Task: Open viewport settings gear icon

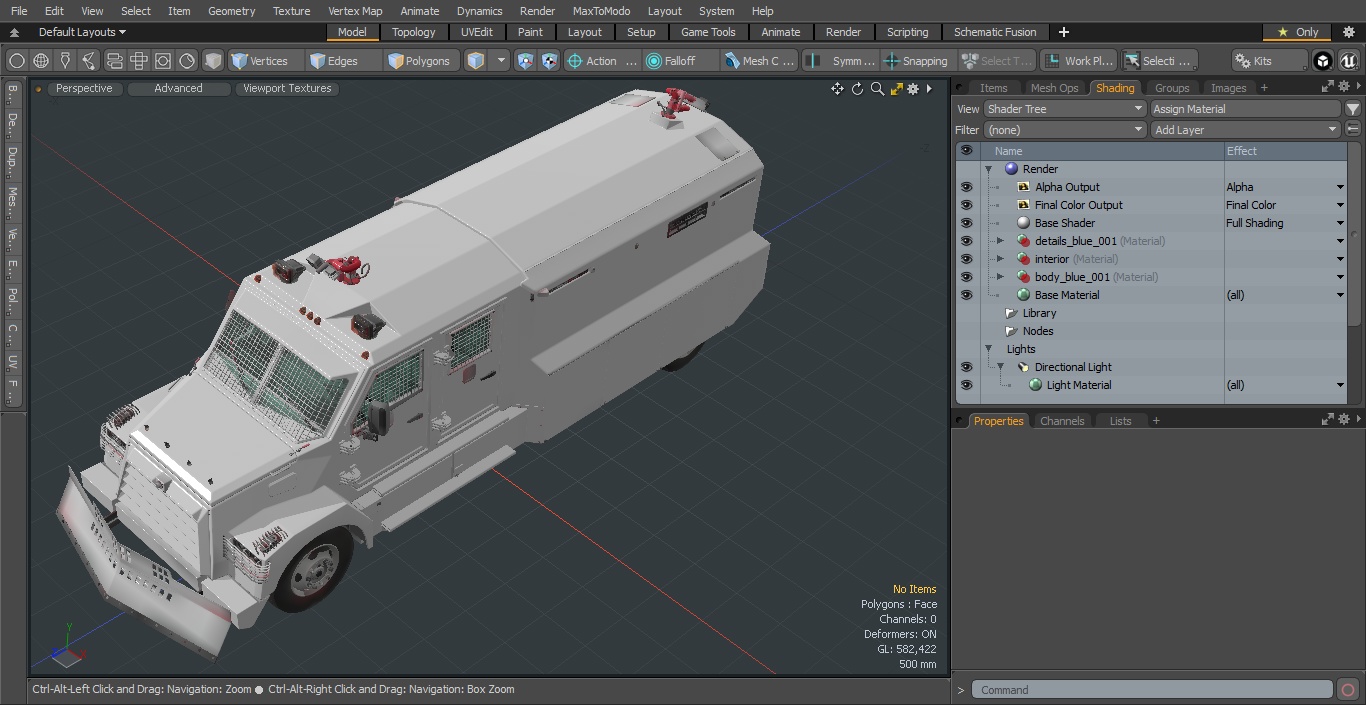Action: coord(913,89)
